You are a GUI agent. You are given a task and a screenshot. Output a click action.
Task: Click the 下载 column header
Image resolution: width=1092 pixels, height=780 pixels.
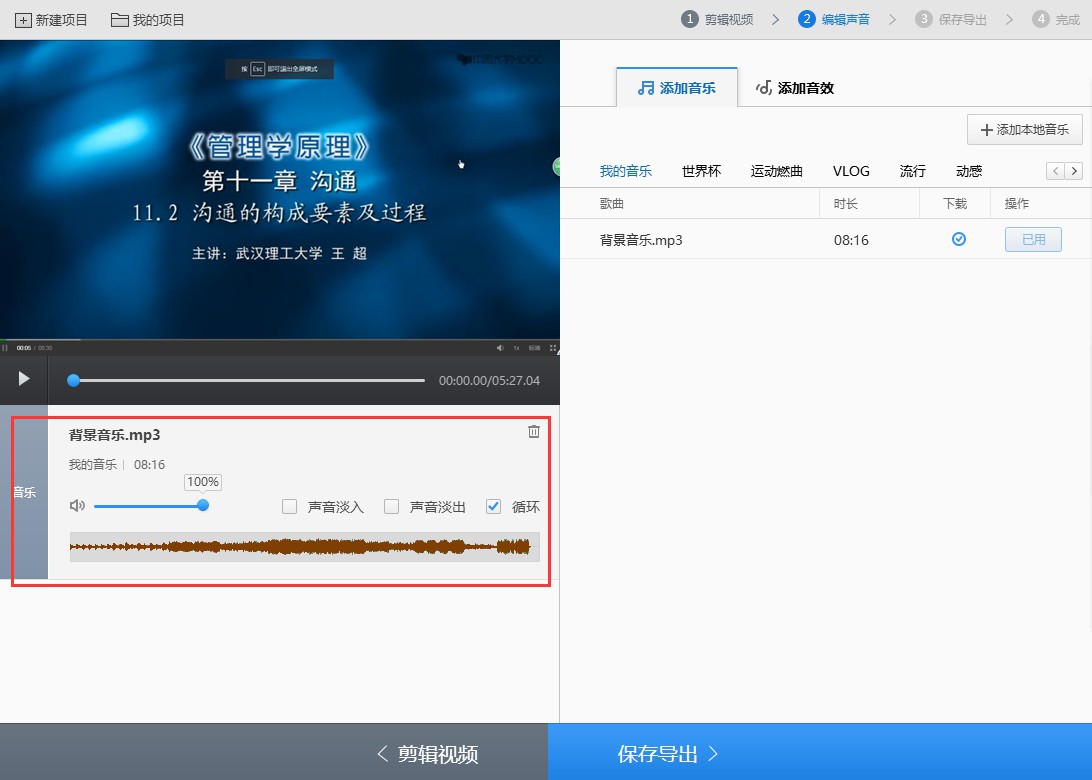(x=955, y=203)
